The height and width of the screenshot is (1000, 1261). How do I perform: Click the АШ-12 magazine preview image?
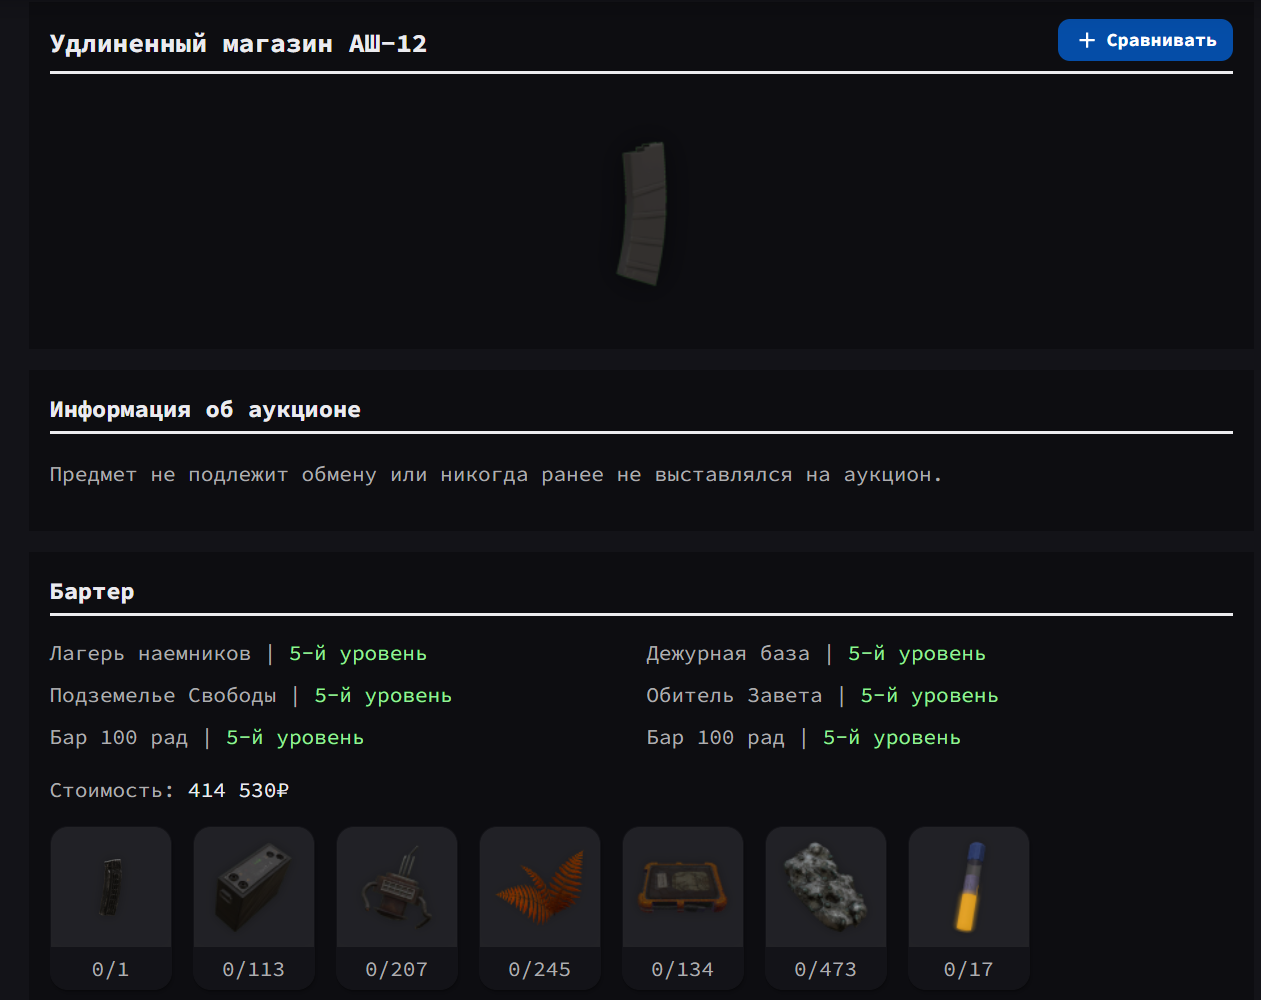click(x=642, y=213)
